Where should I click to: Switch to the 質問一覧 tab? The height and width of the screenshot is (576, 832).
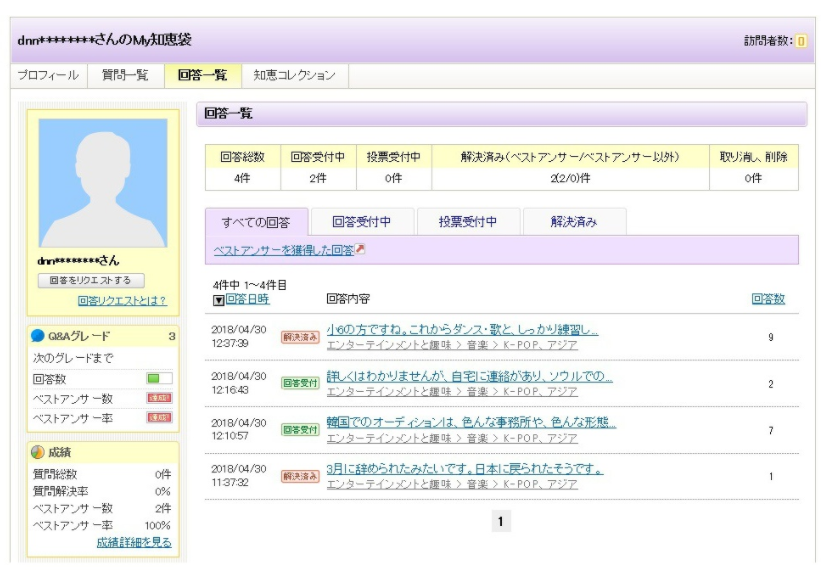(126, 75)
